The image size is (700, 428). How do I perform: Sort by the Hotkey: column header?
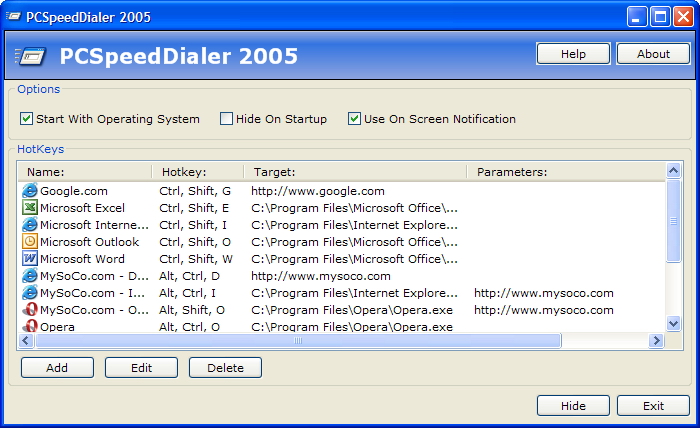click(198, 172)
